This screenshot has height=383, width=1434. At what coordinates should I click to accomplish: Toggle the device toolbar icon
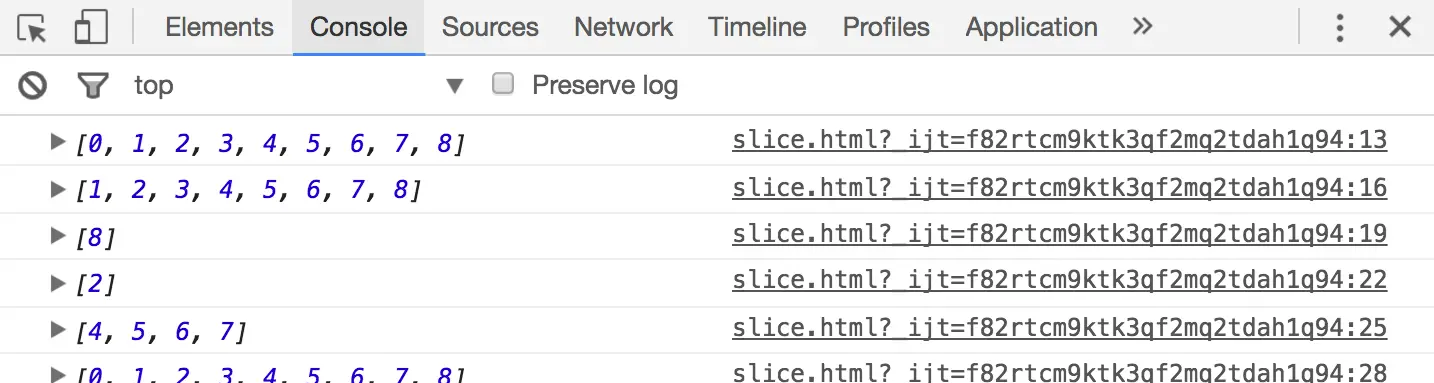click(91, 28)
